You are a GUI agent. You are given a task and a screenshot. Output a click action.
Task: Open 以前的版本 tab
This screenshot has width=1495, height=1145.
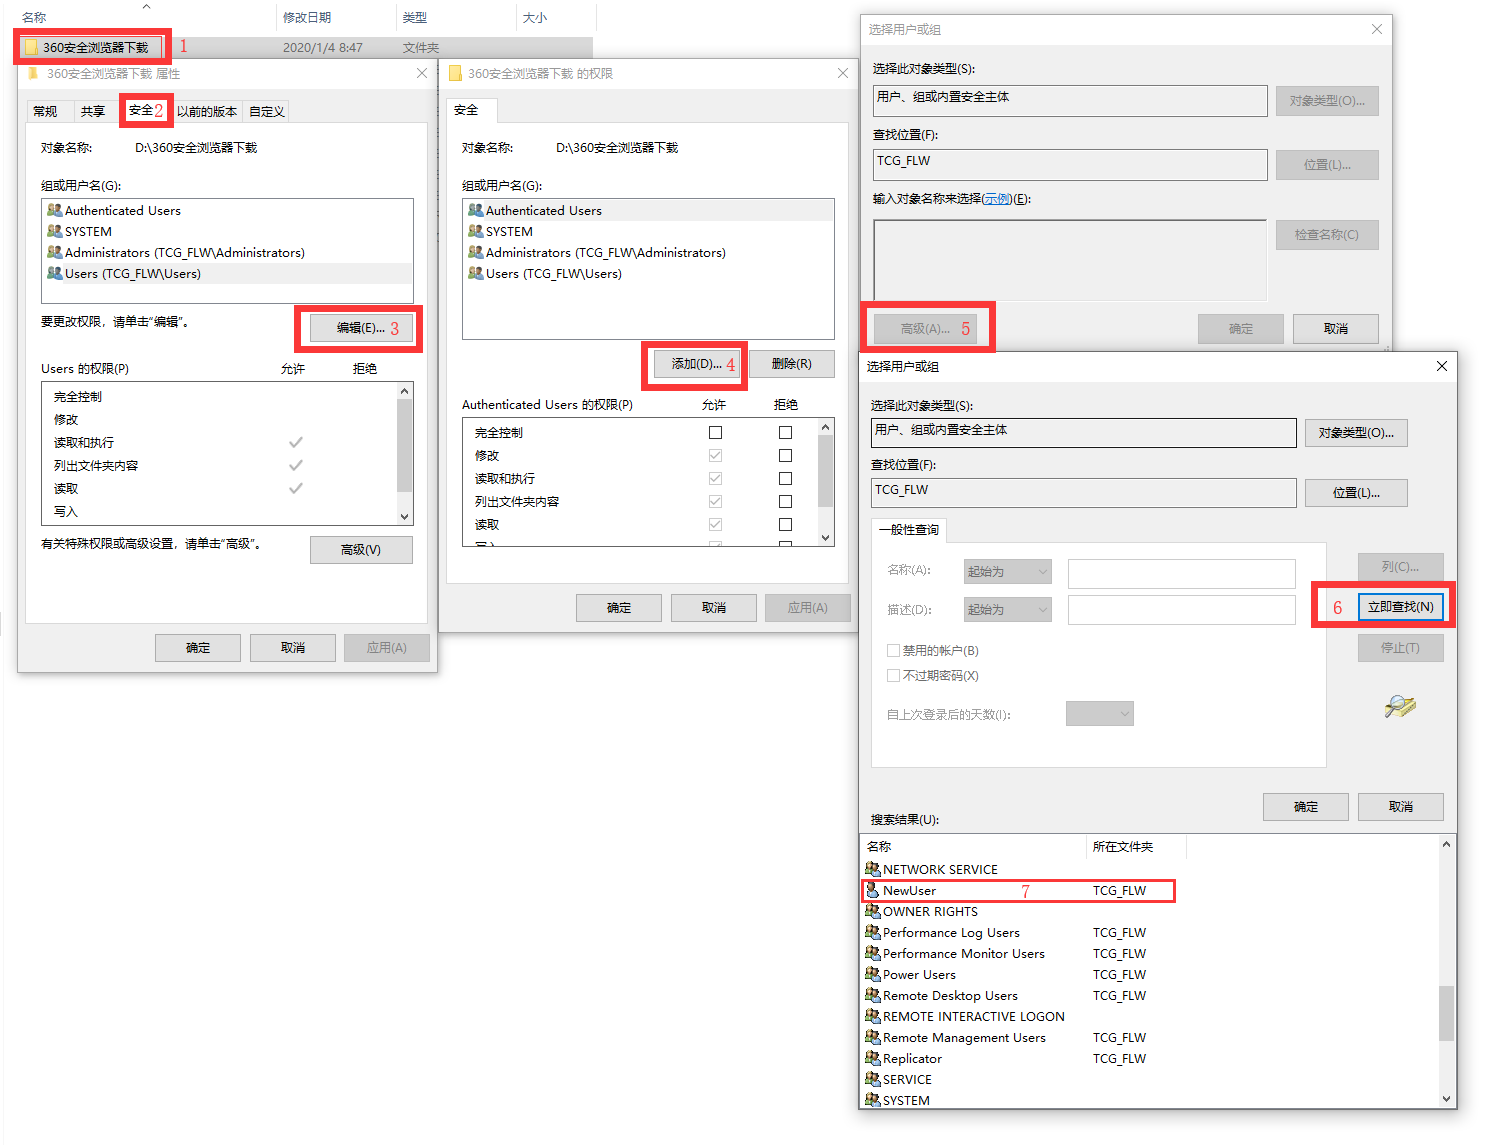coord(207,111)
